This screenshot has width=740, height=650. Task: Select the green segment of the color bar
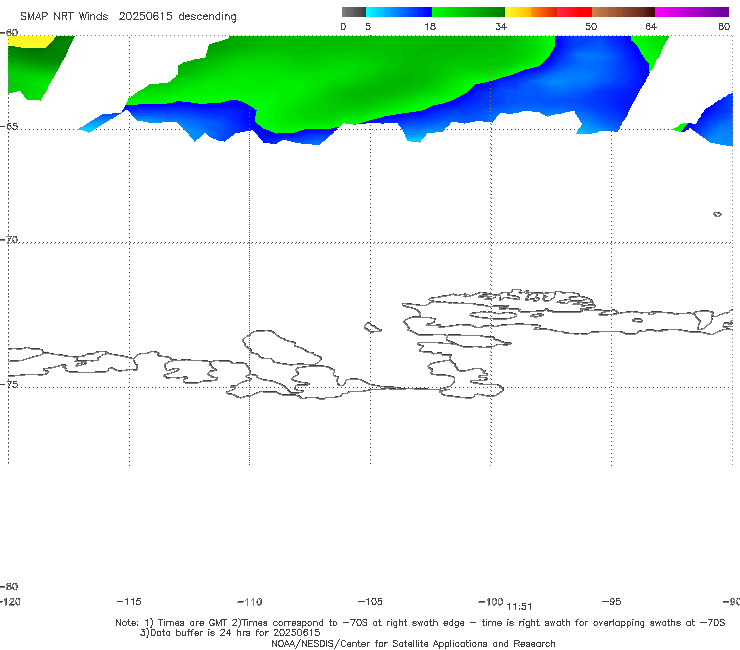[468, 12]
